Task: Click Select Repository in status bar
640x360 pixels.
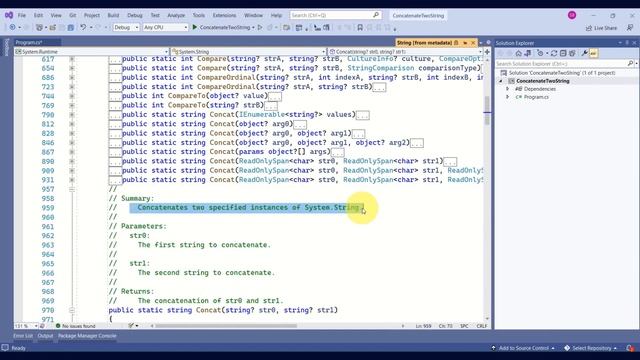Action: tap(591, 348)
